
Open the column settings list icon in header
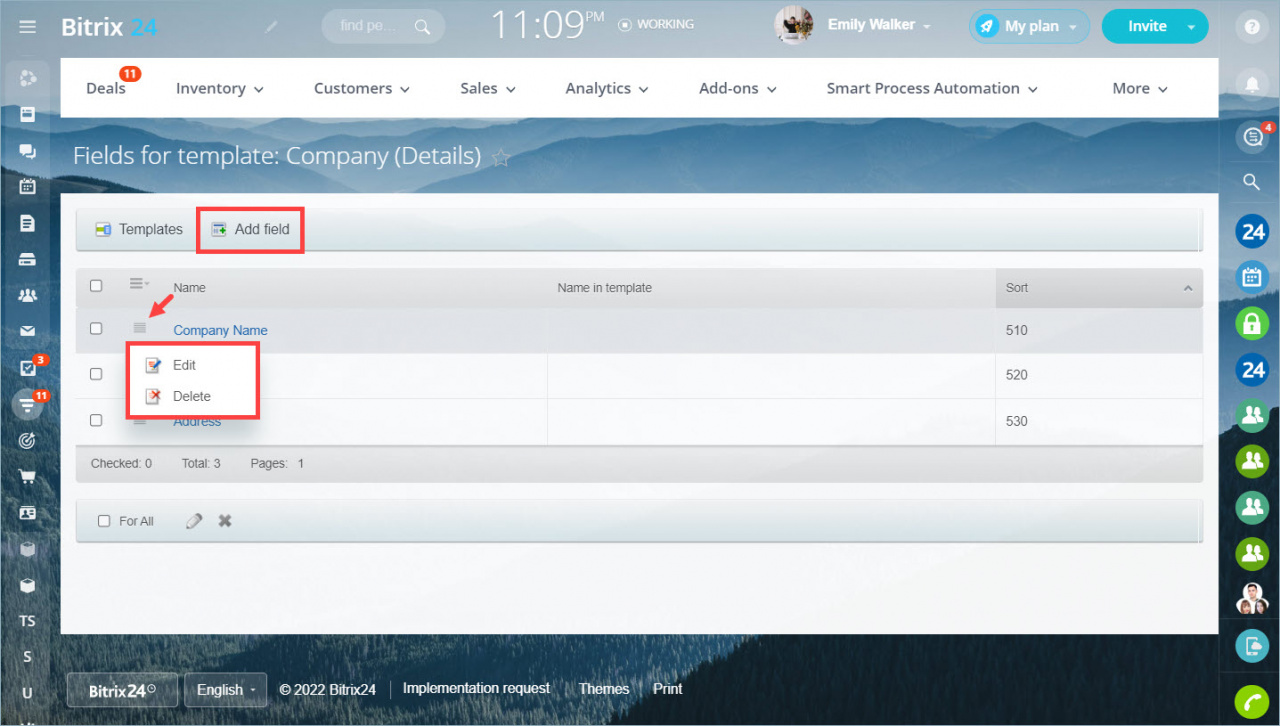(x=140, y=285)
